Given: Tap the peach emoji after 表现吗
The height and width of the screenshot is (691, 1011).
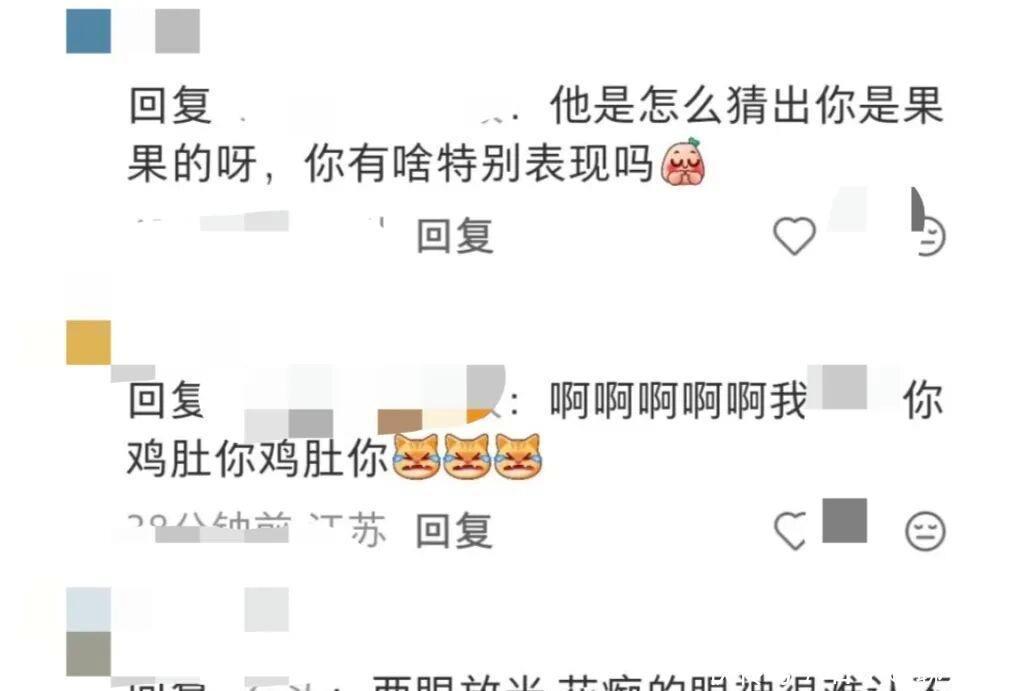Looking at the screenshot, I should [x=683, y=162].
